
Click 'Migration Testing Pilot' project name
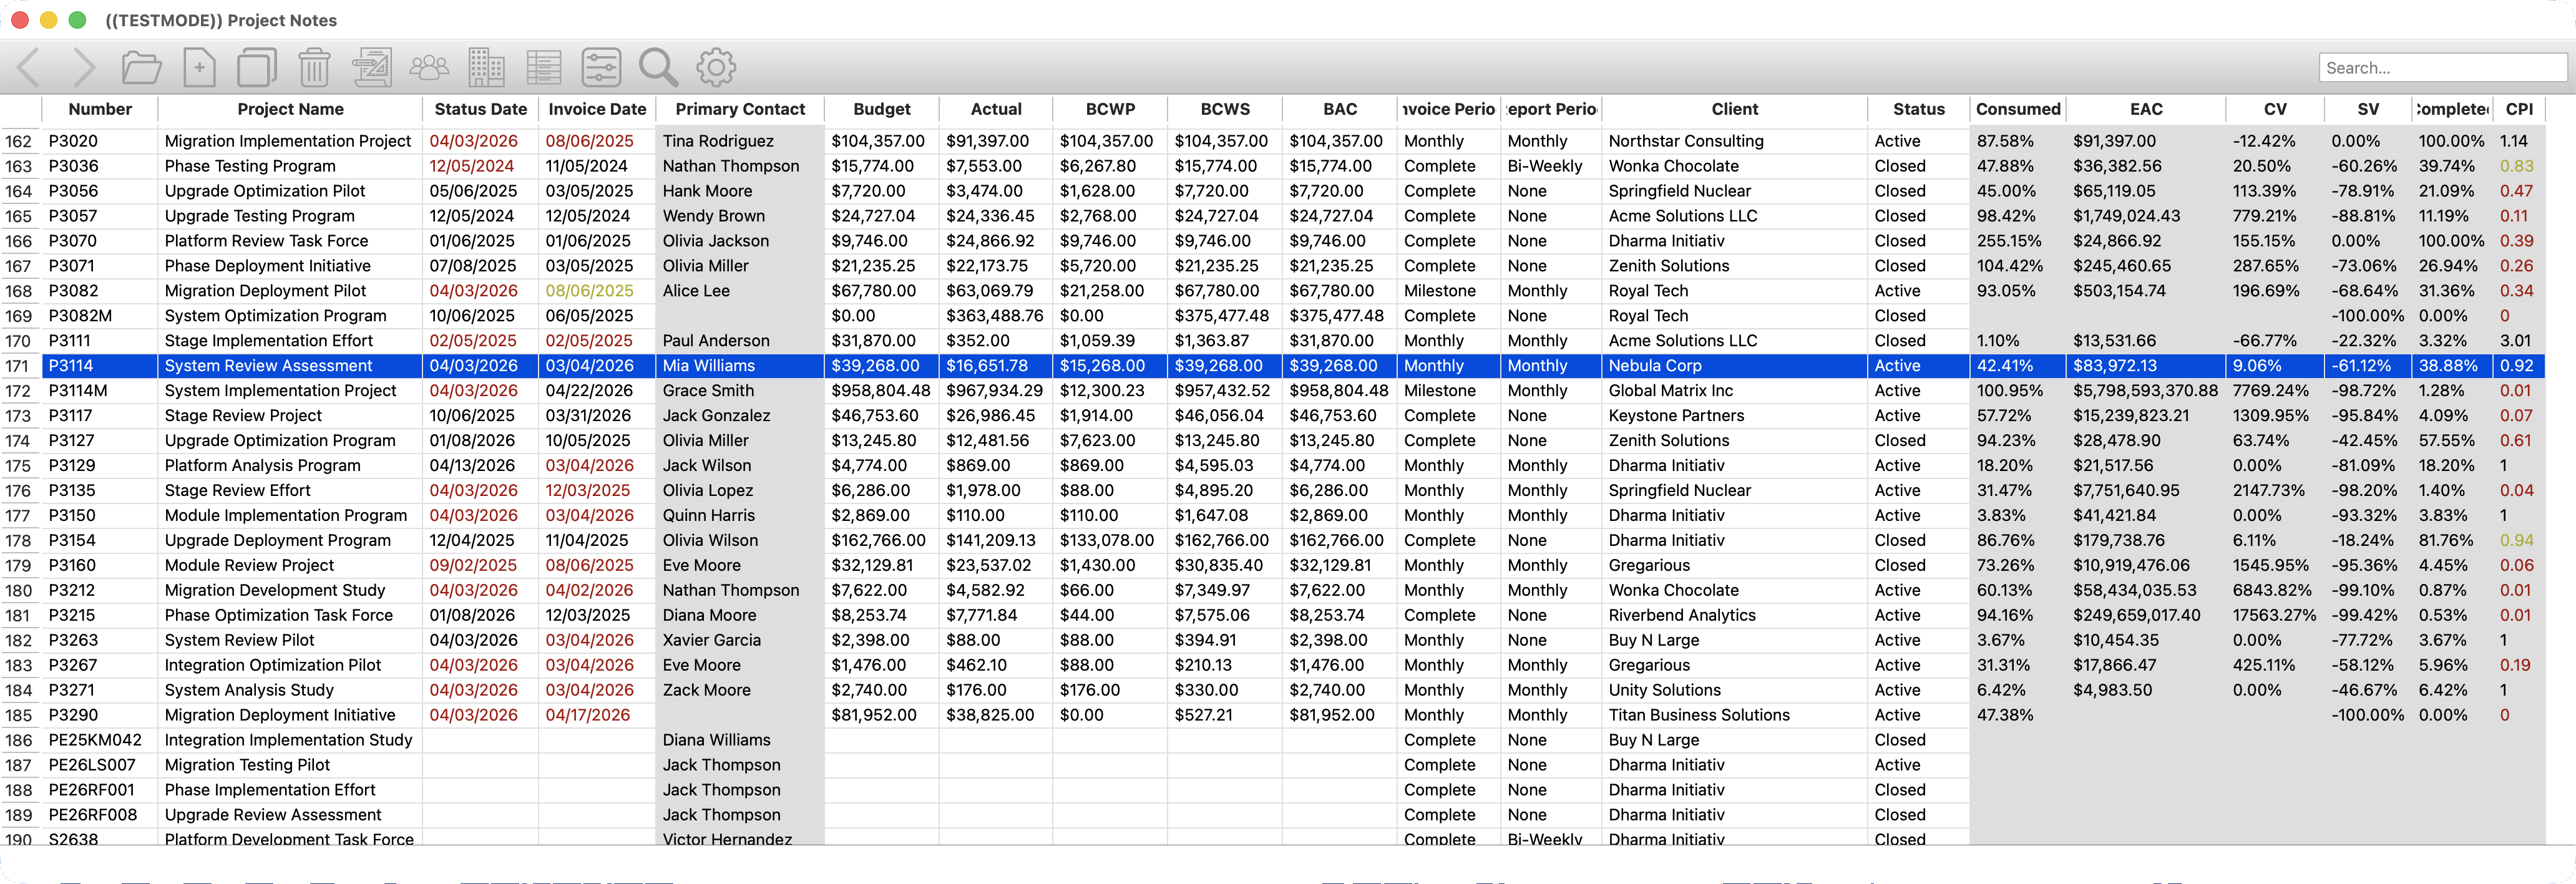[x=247, y=766]
